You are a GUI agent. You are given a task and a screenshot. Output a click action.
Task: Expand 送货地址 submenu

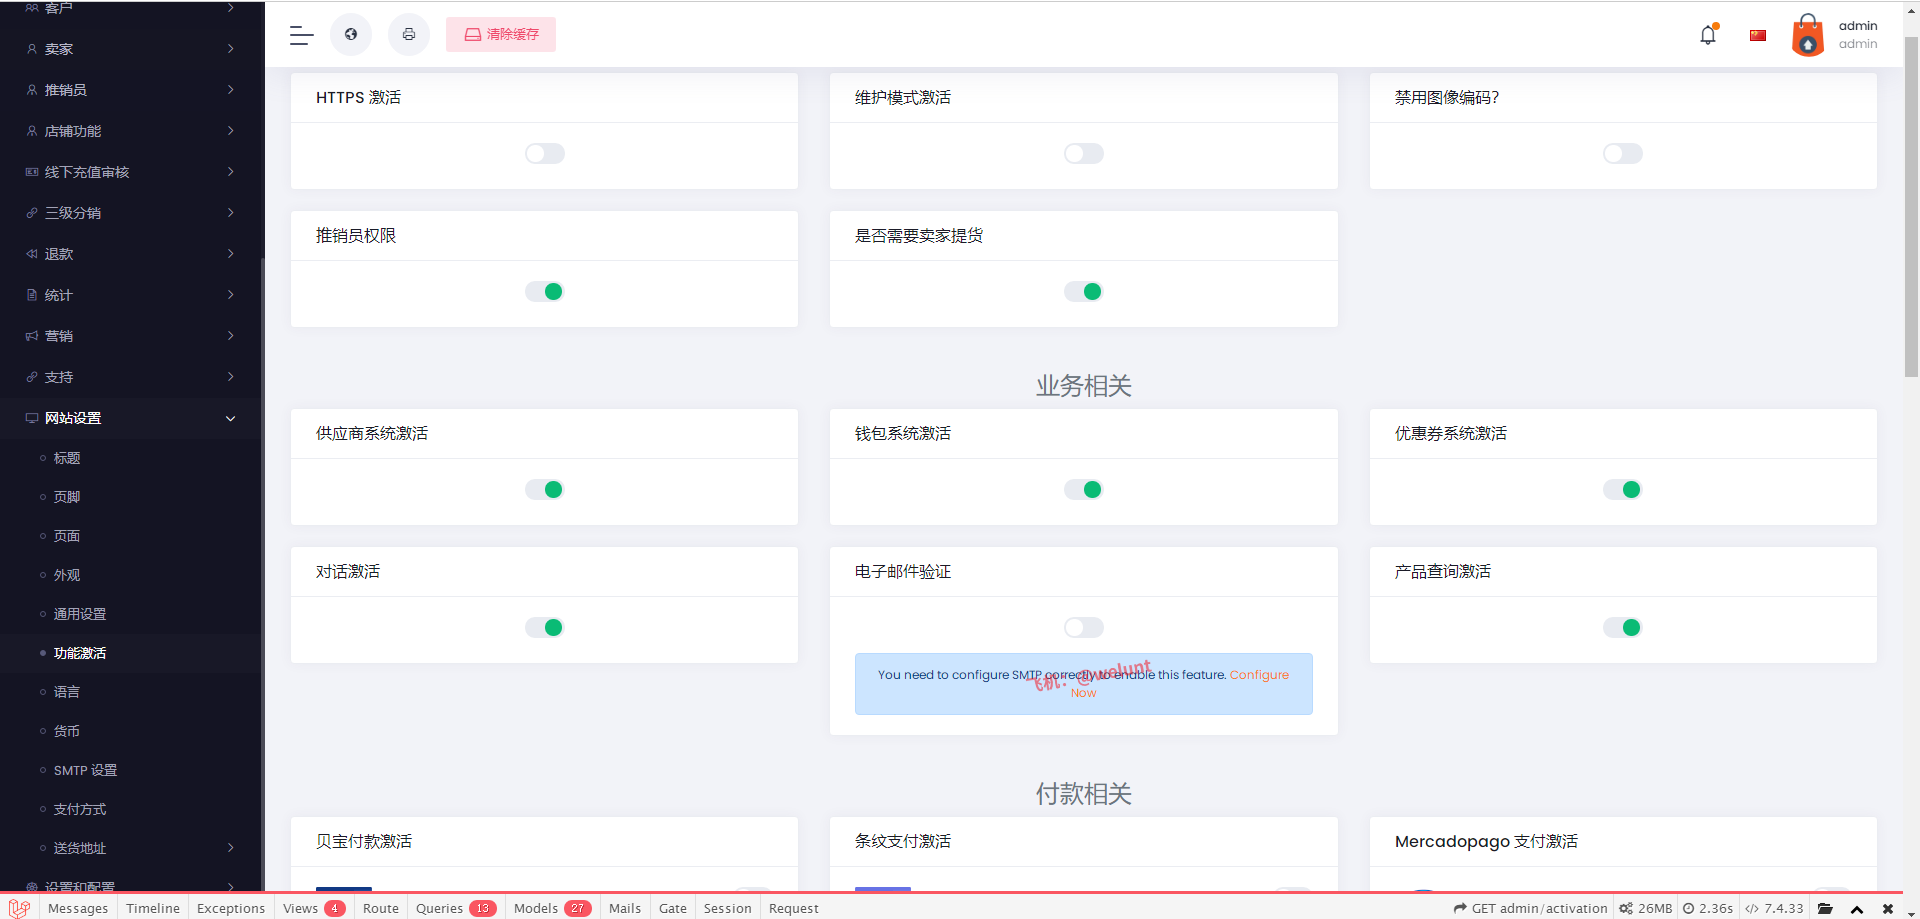(131, 848)
